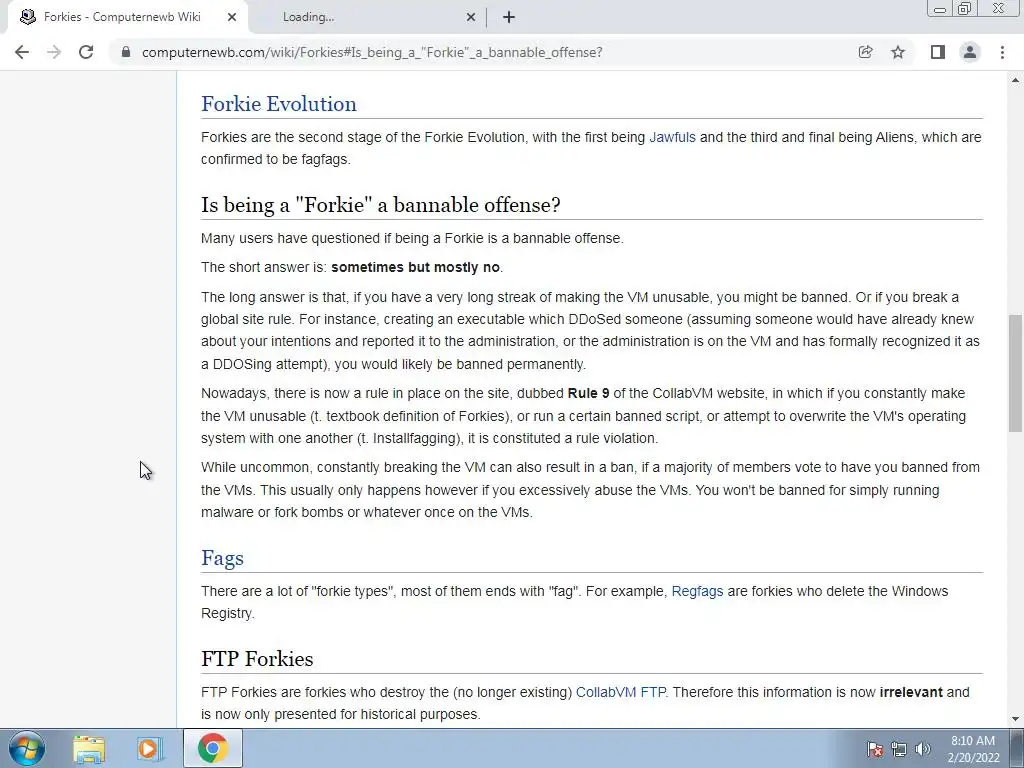Image resolution: width=1024 pixels, height=768 pixels.
Task: Open the volume speaker icon in tray
Action: coord(923,749)
